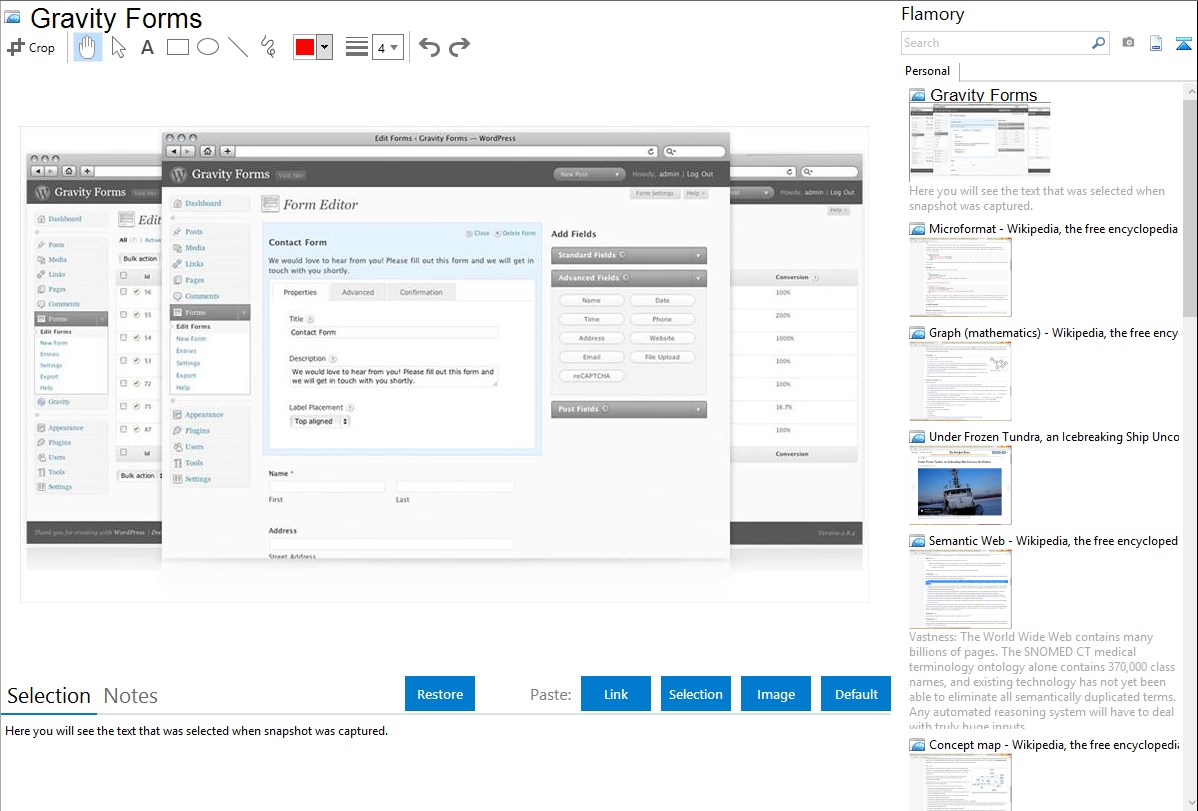Choose the straight line tool
This screenshot has height=811, width=1198.
click(238, 47)
